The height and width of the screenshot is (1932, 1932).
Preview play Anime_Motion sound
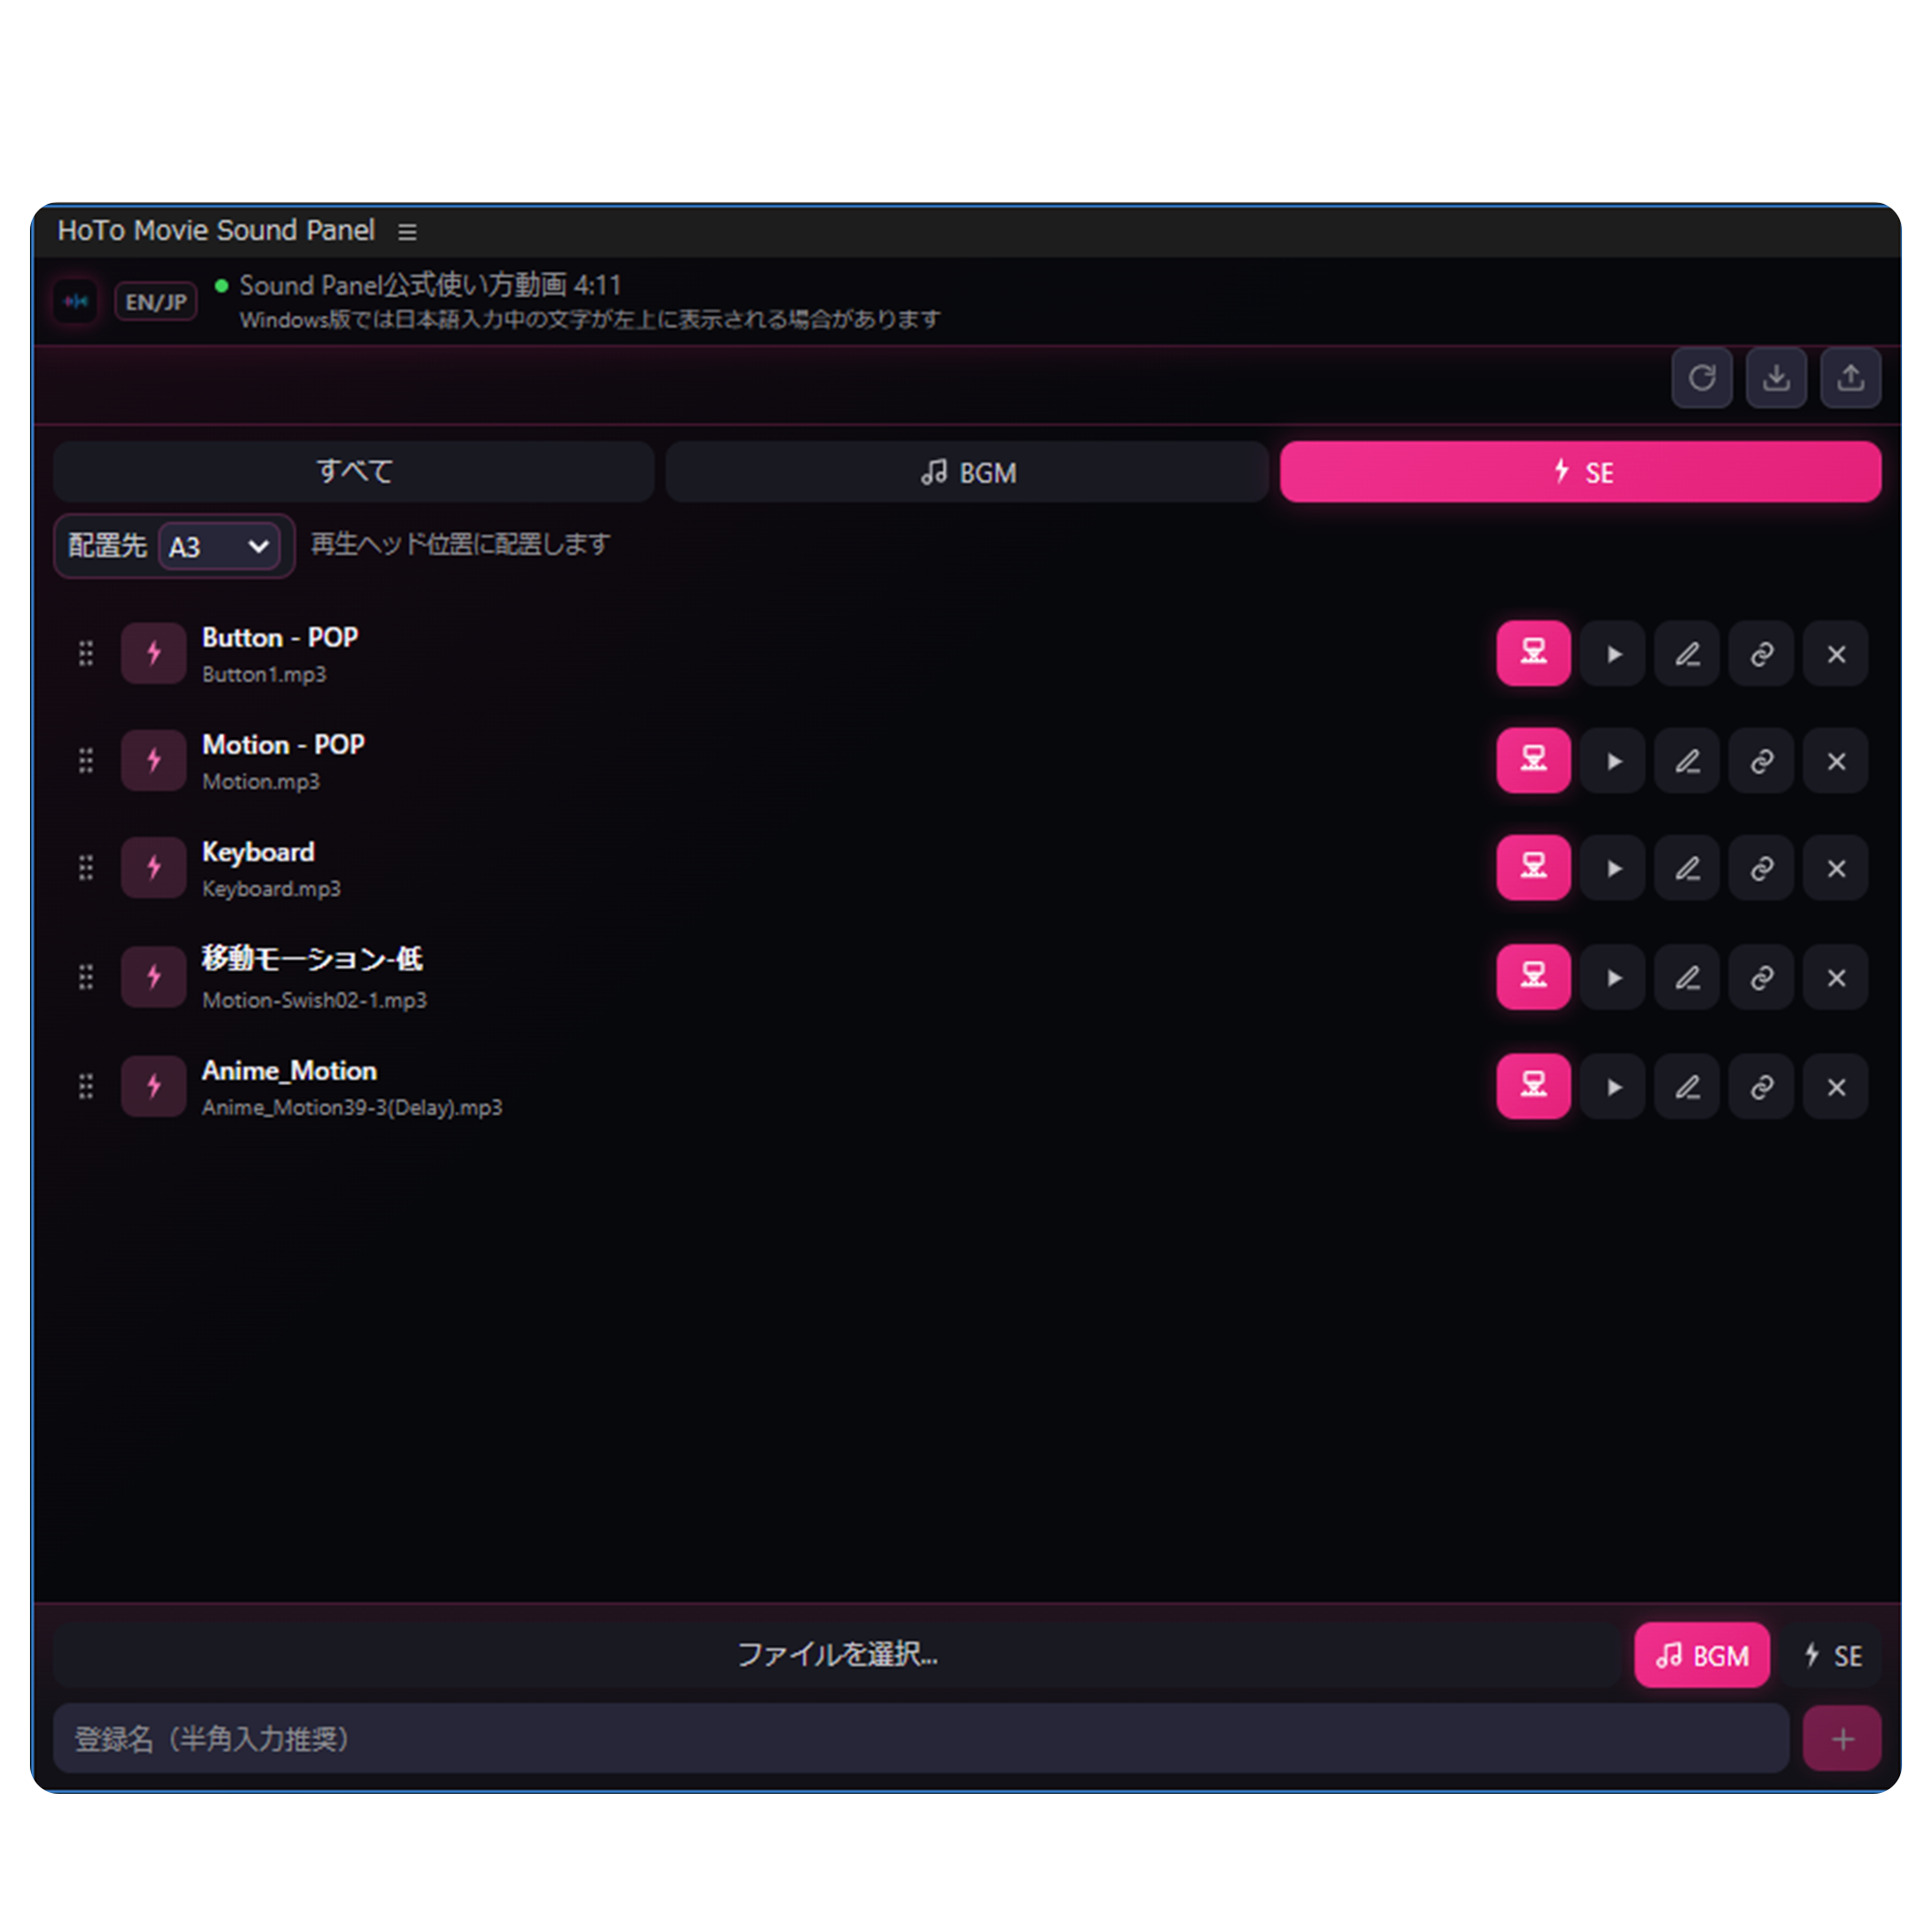pyautogui.click(x=1613, y=1086)
